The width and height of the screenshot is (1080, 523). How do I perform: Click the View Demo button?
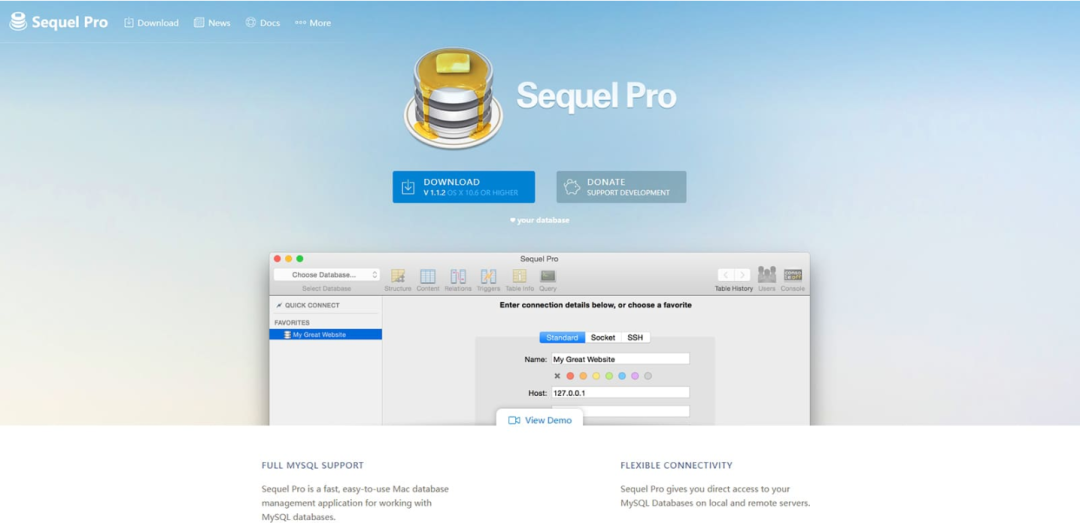(539, 420)
